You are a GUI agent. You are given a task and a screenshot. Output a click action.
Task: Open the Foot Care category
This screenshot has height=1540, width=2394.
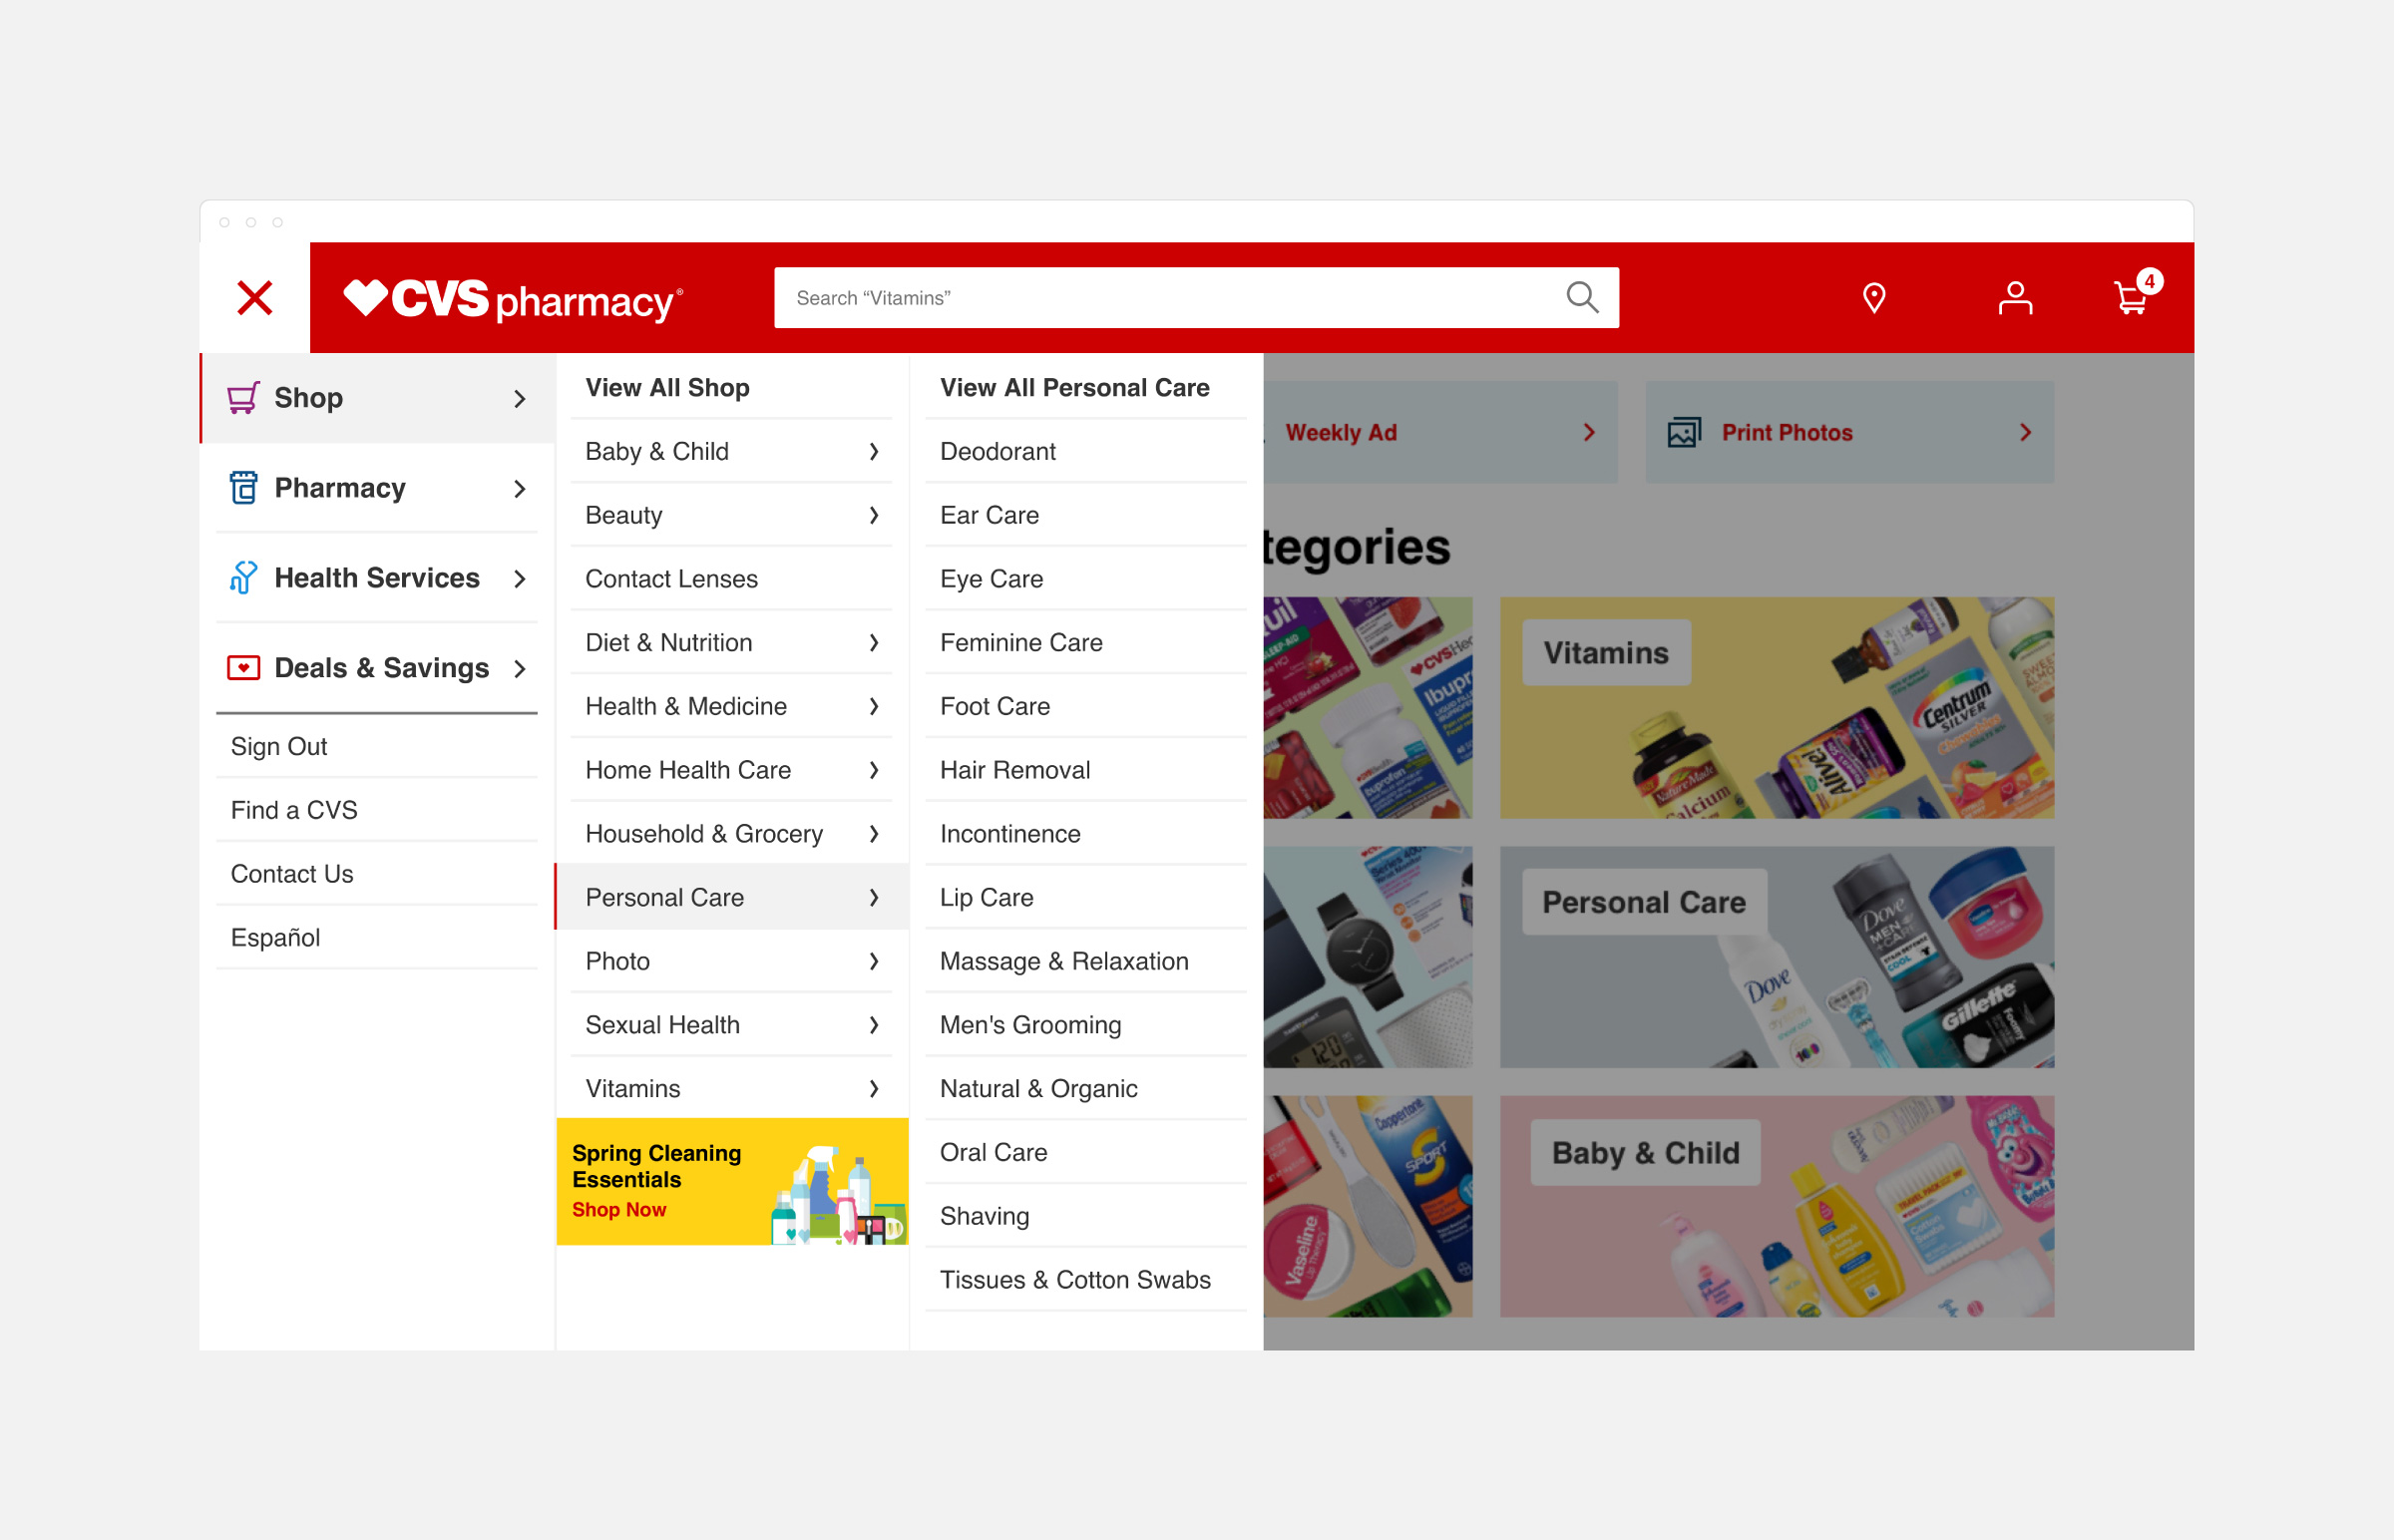[x=1086, y=707]
